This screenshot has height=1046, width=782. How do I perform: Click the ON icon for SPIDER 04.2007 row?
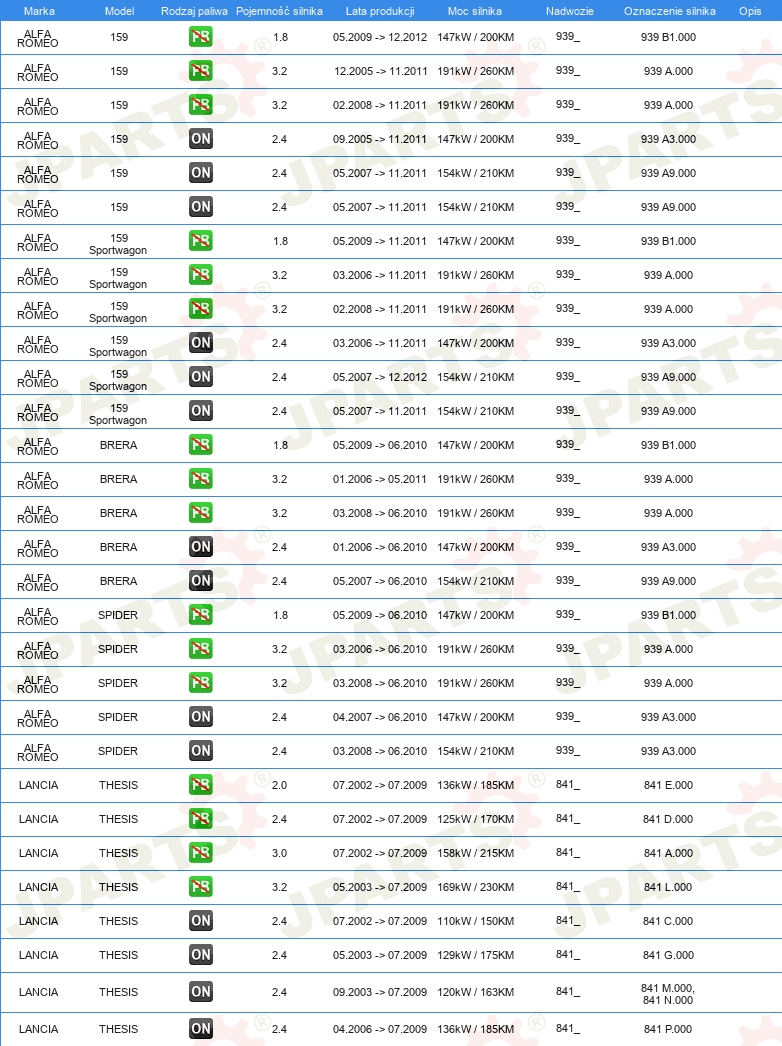[x=201, y=717]
